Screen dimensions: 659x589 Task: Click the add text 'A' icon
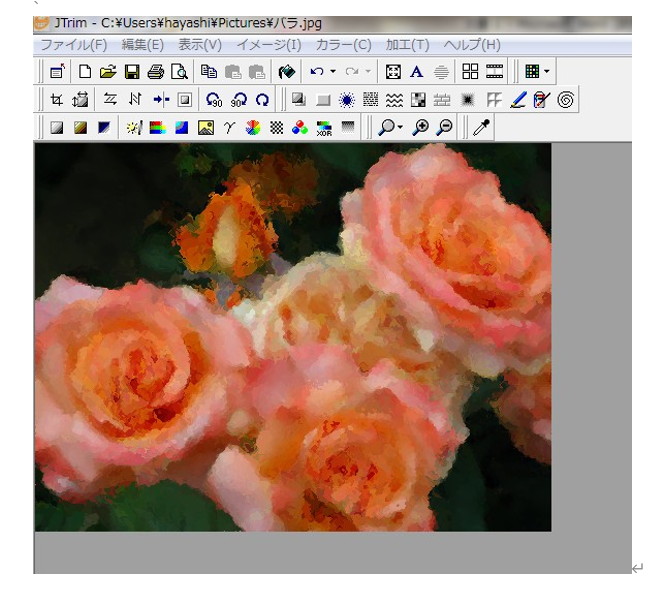[417, 72]
